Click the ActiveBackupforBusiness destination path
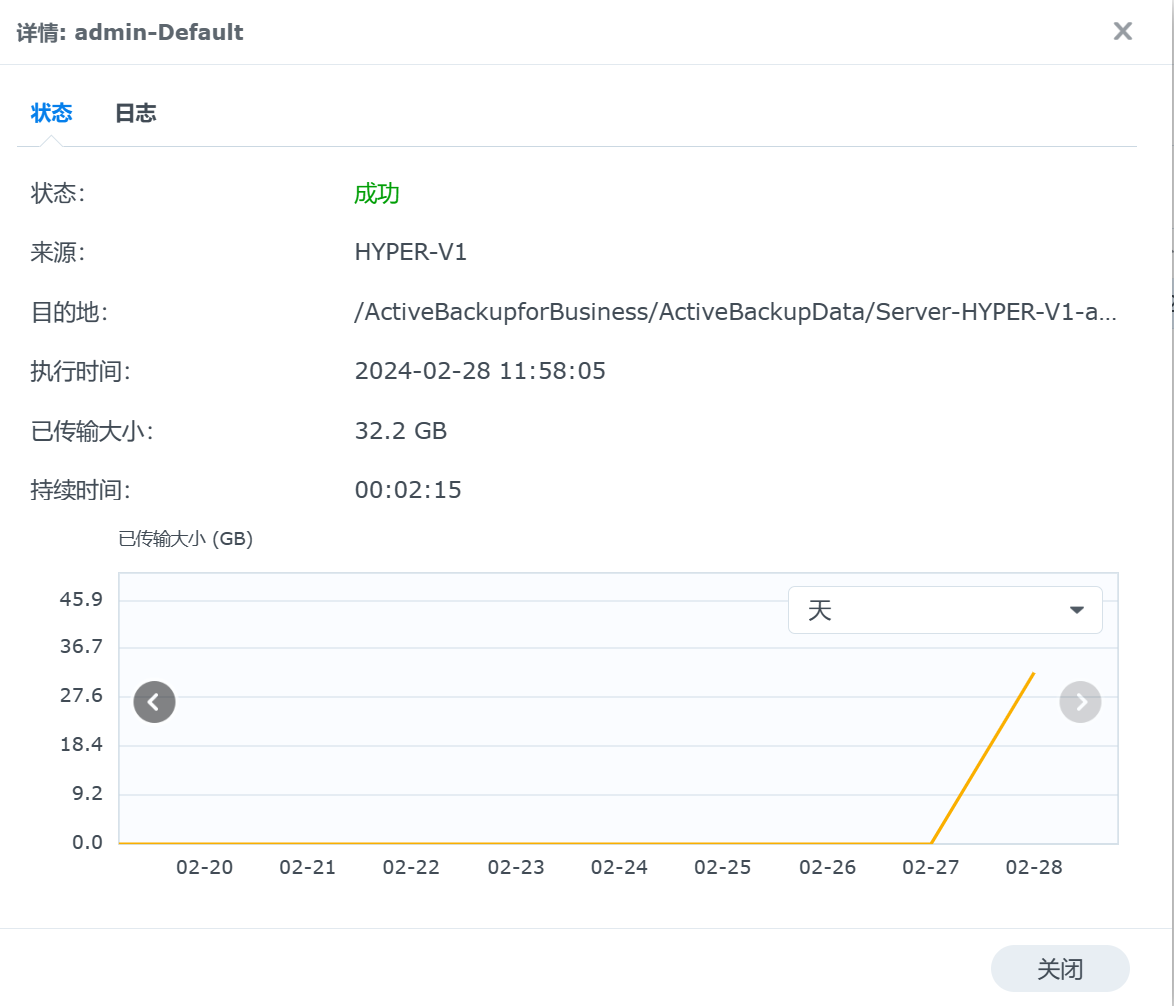This screenshot has width=1174, height=1006. (x=735, y=311)
